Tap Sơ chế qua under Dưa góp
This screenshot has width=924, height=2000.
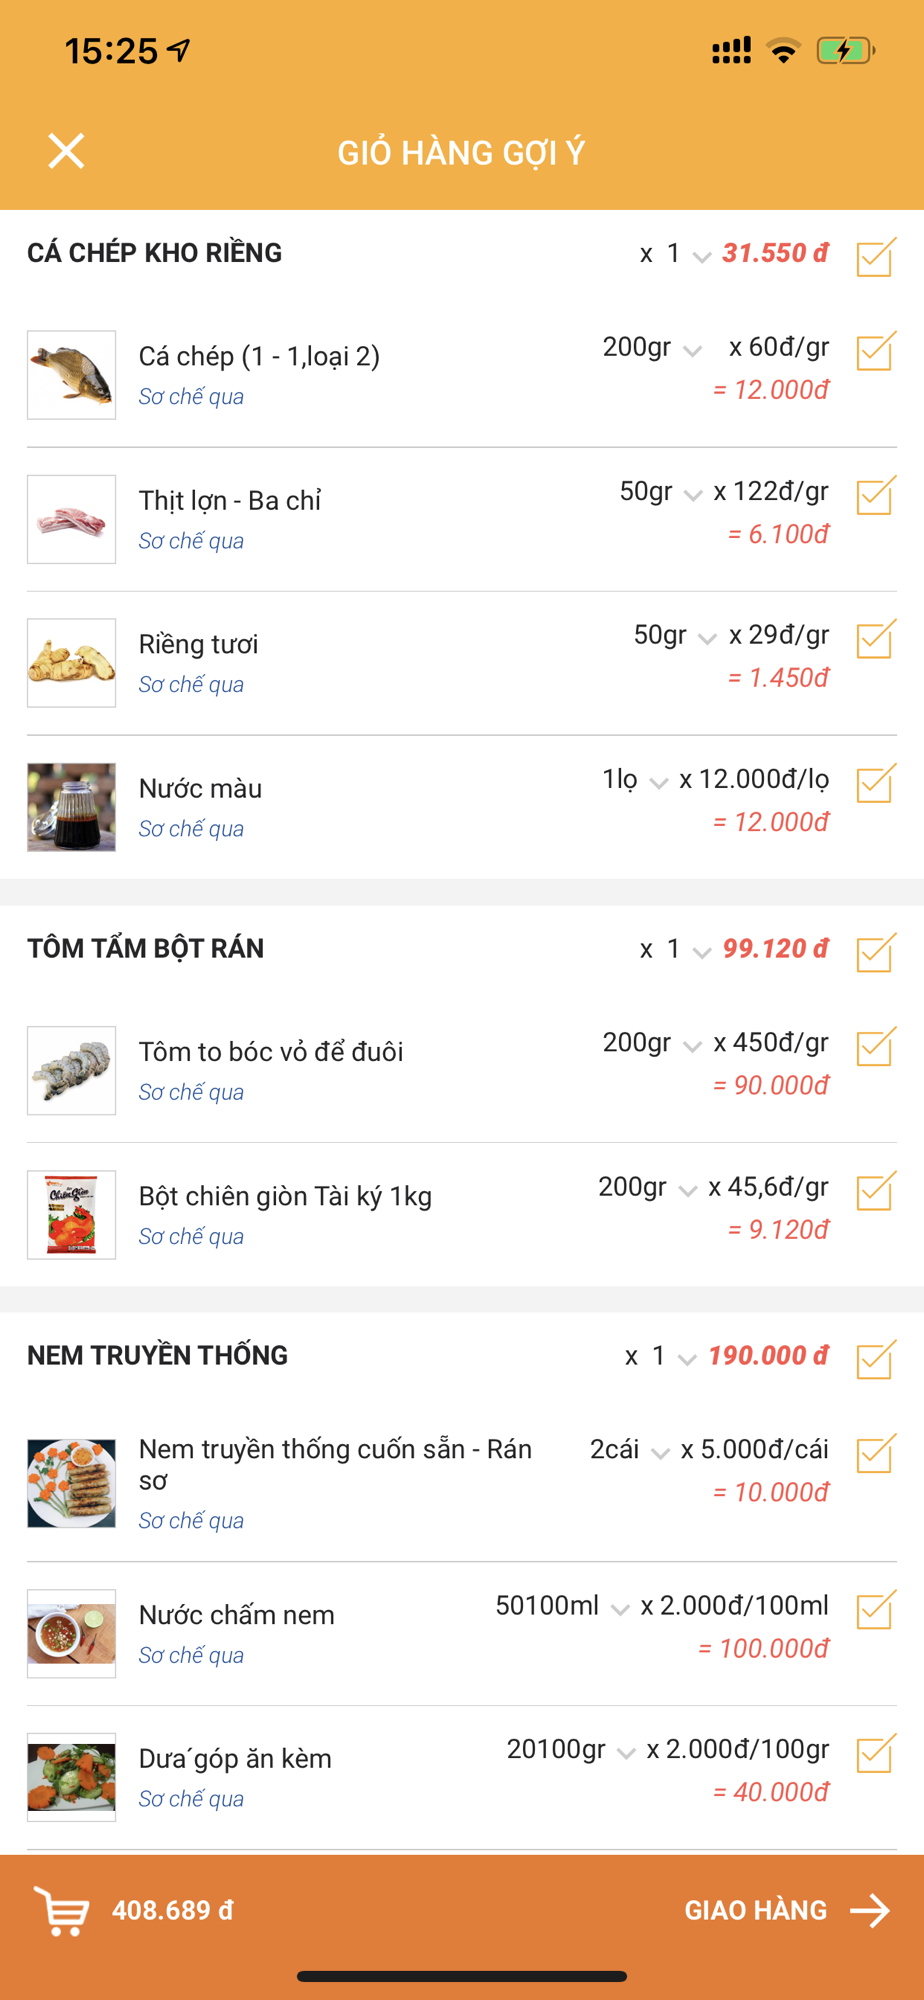[191, 1799]
